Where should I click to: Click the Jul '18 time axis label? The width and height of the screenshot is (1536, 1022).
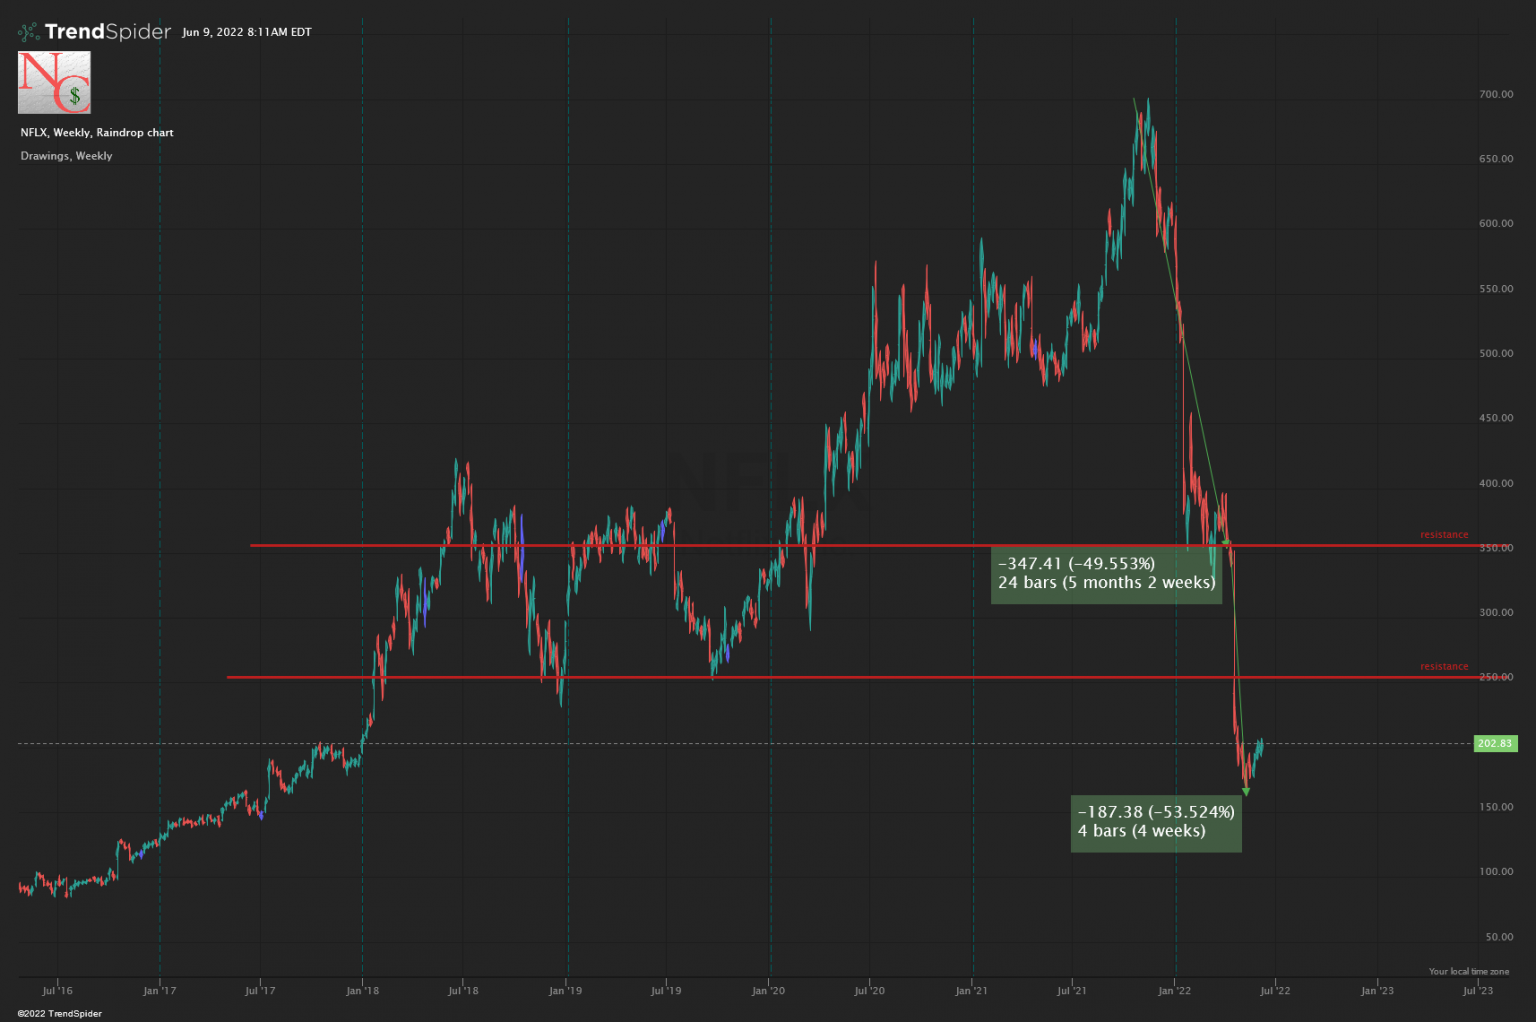coord(463,991)
